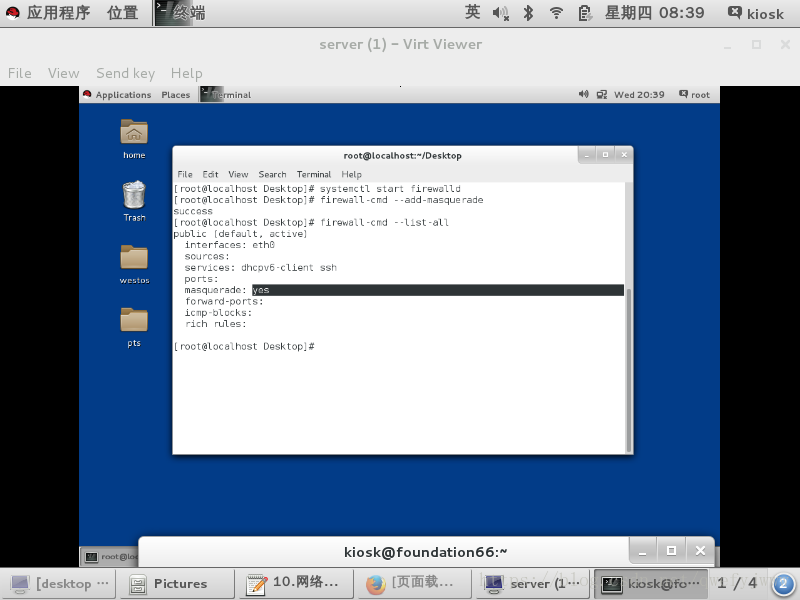Click the guest clock Wed 20:39

(x=639, y=95)
